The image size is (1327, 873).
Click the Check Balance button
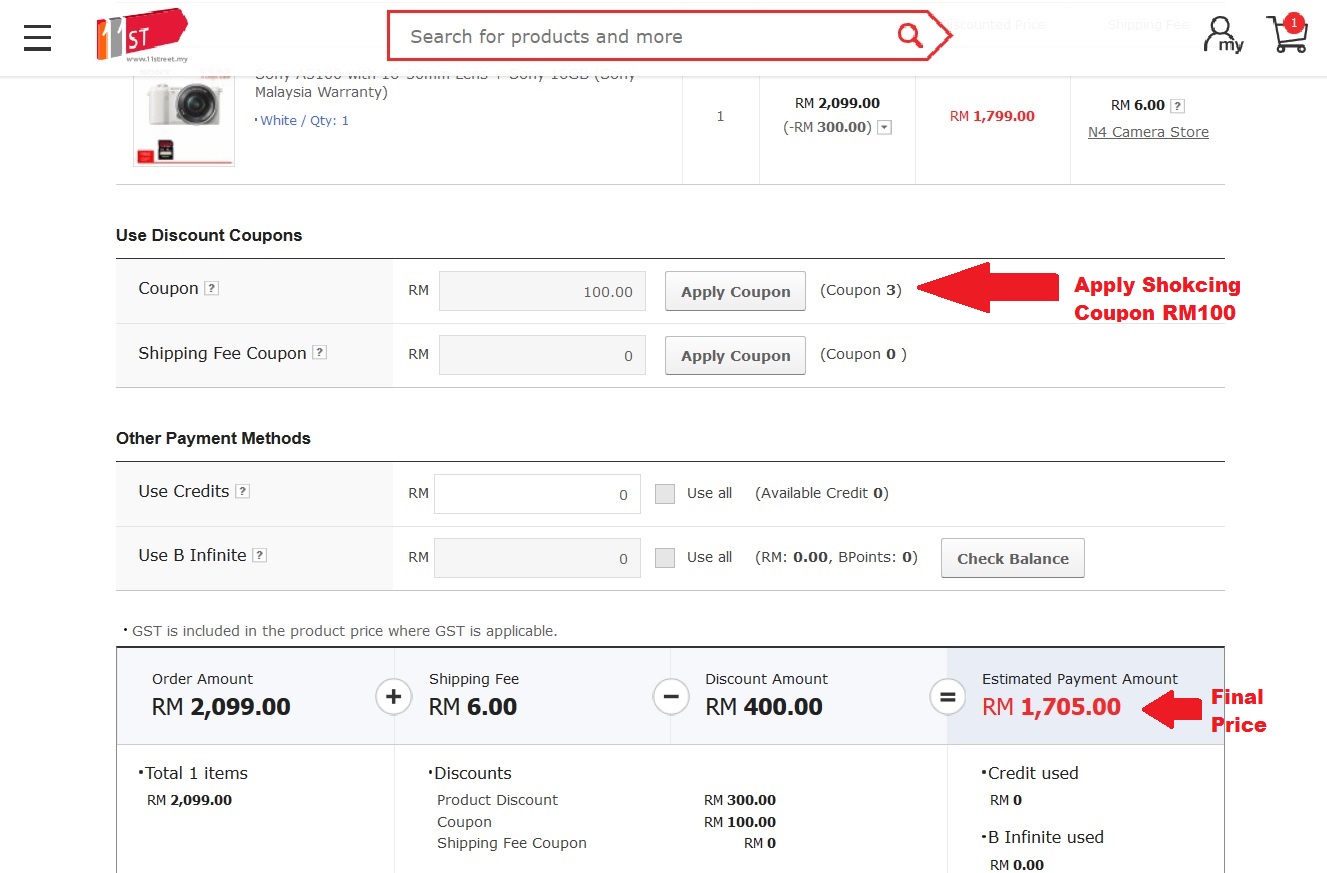[x=1012, y=559]
